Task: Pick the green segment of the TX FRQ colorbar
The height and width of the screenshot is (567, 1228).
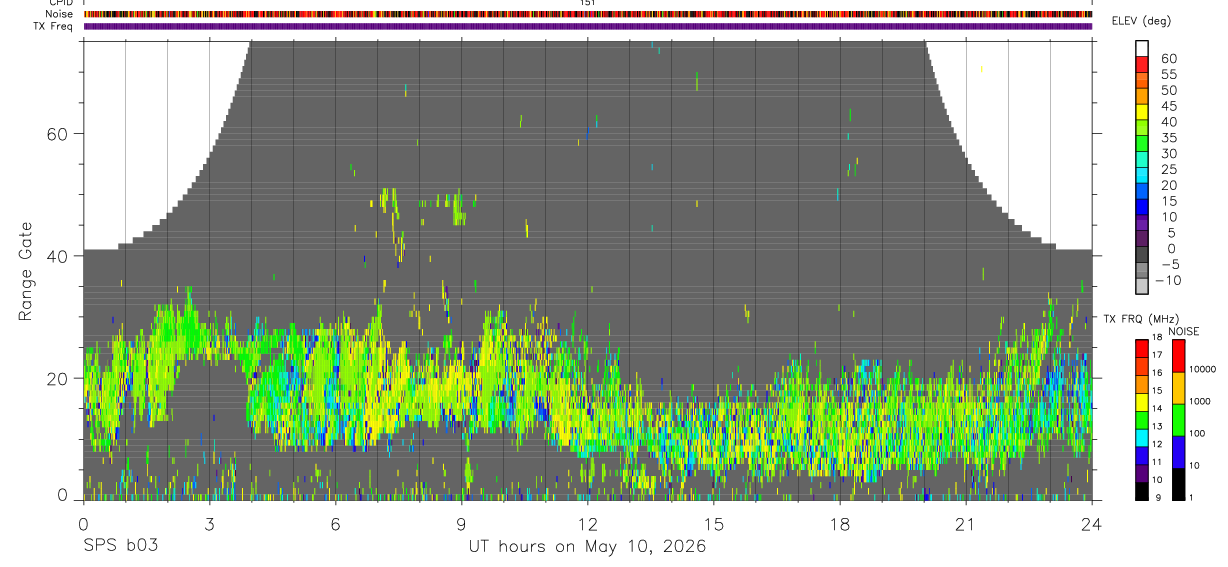Action: point(1142,420)
